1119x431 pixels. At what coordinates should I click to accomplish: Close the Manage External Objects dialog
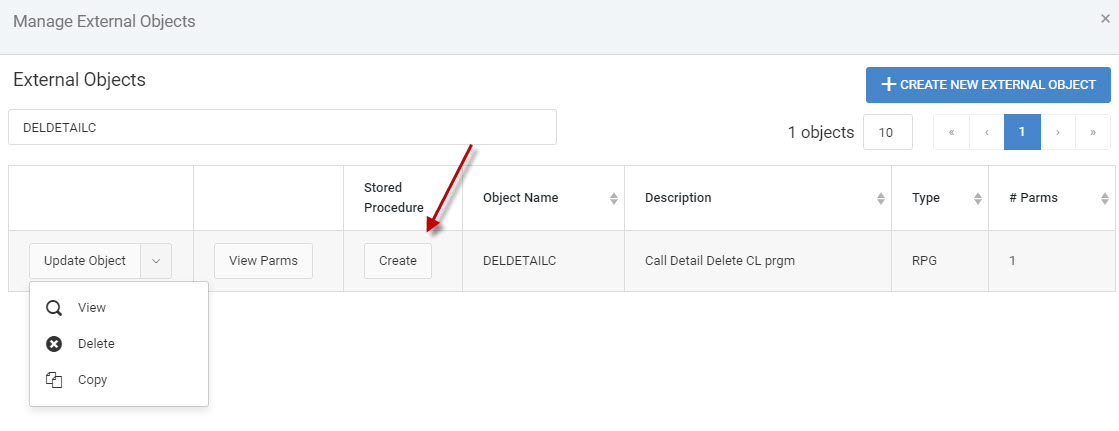tap(1105, 19)
